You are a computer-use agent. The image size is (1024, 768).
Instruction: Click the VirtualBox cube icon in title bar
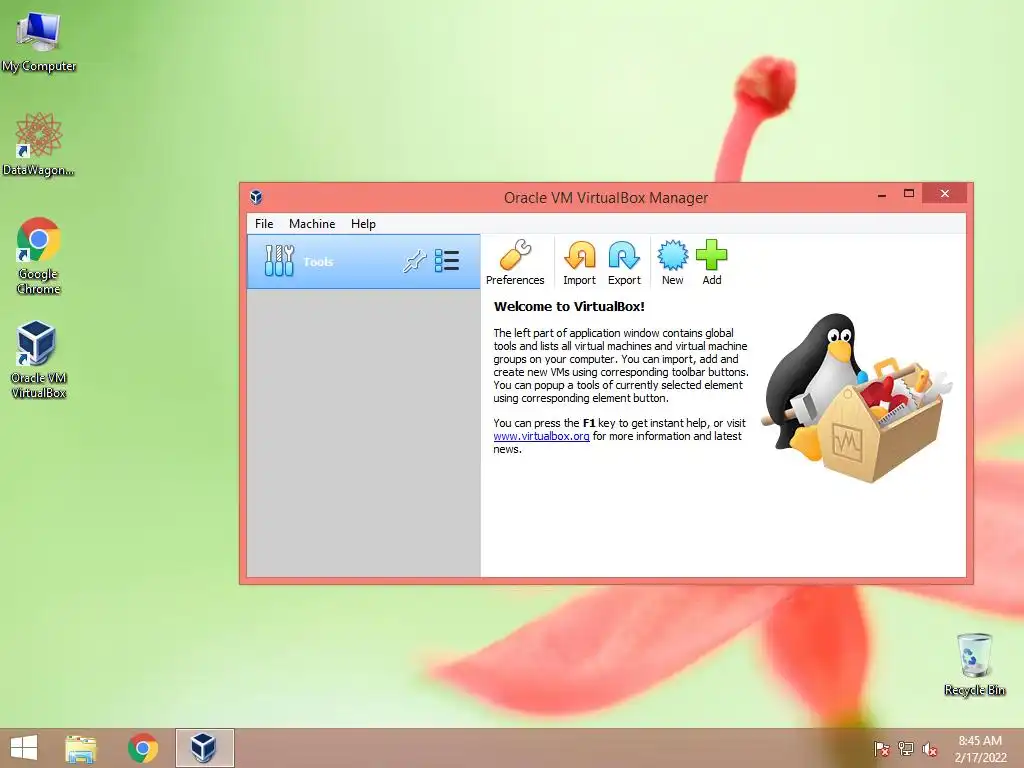pyautogui.click(x=256, y=197)
